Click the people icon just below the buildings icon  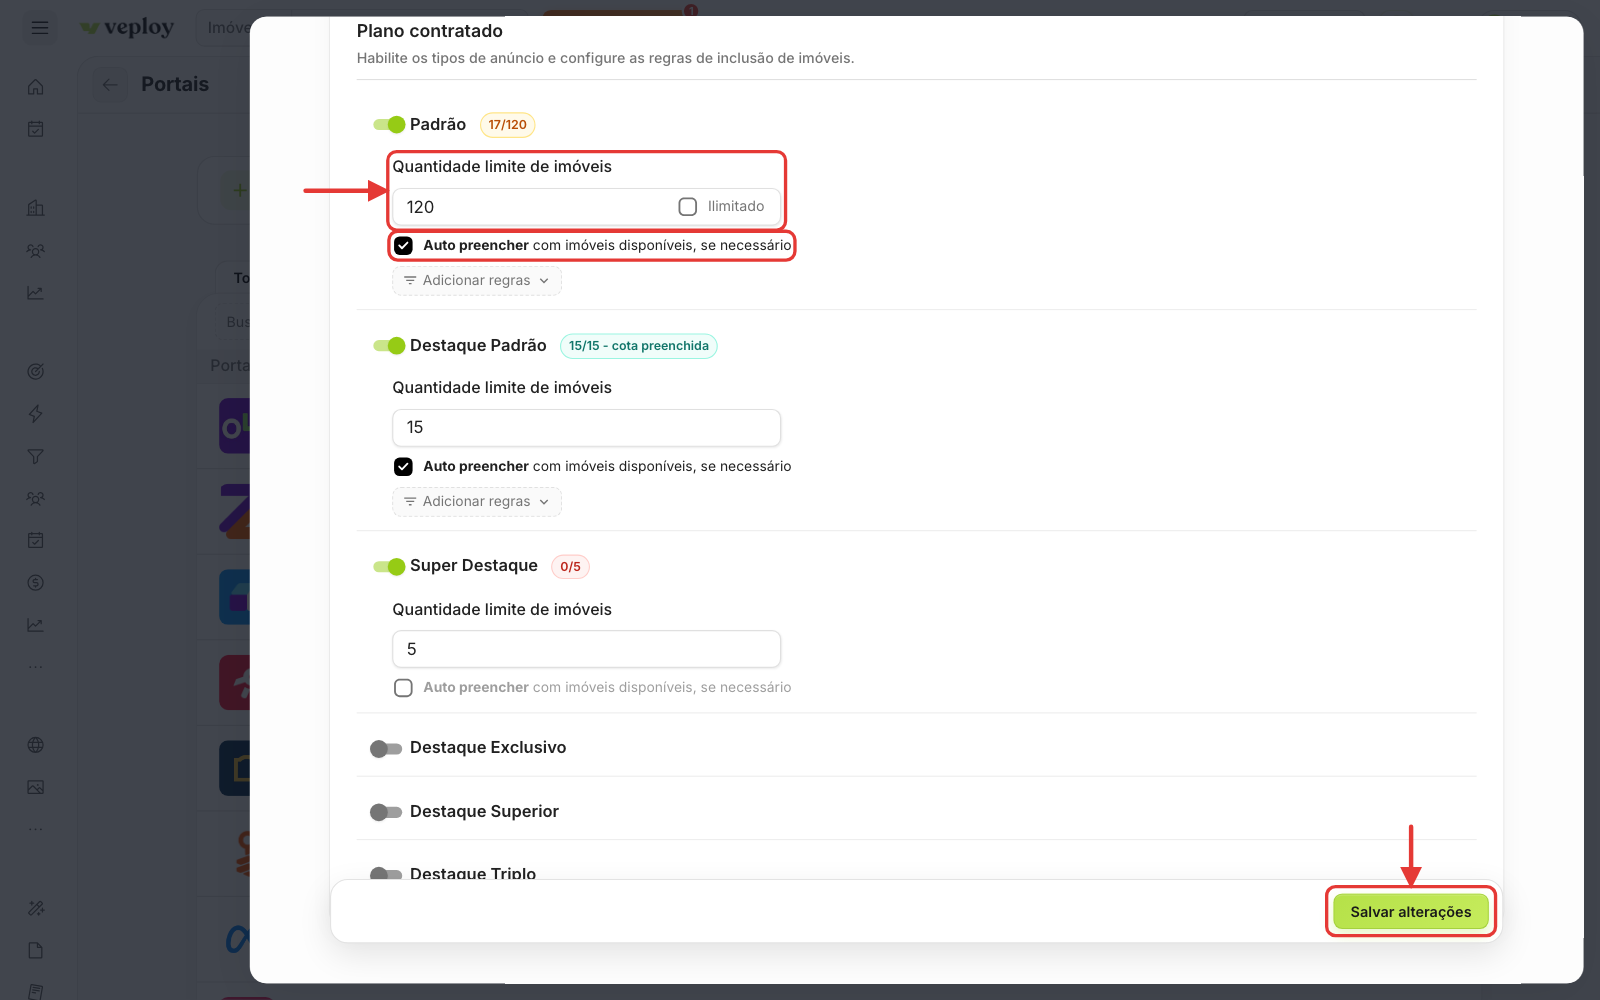pos(36,250)
